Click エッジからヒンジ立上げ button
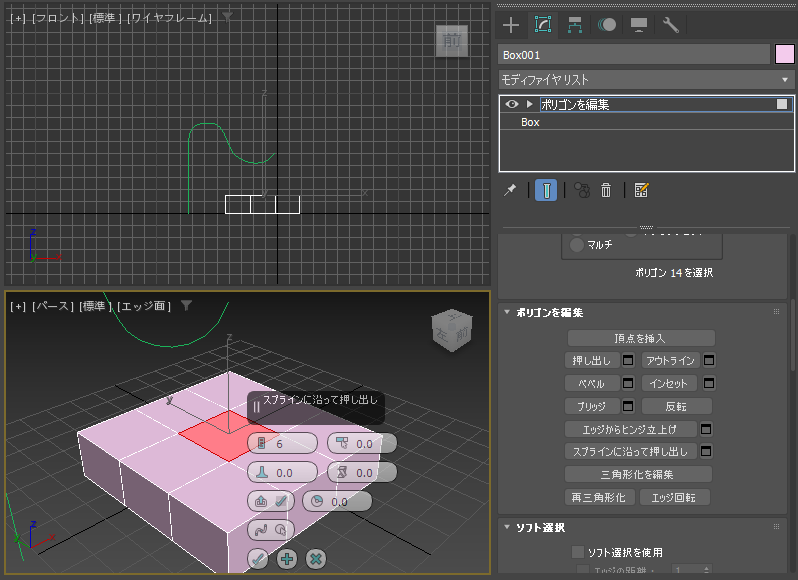Viewport: 798px width, 580px height. (631, 429)
